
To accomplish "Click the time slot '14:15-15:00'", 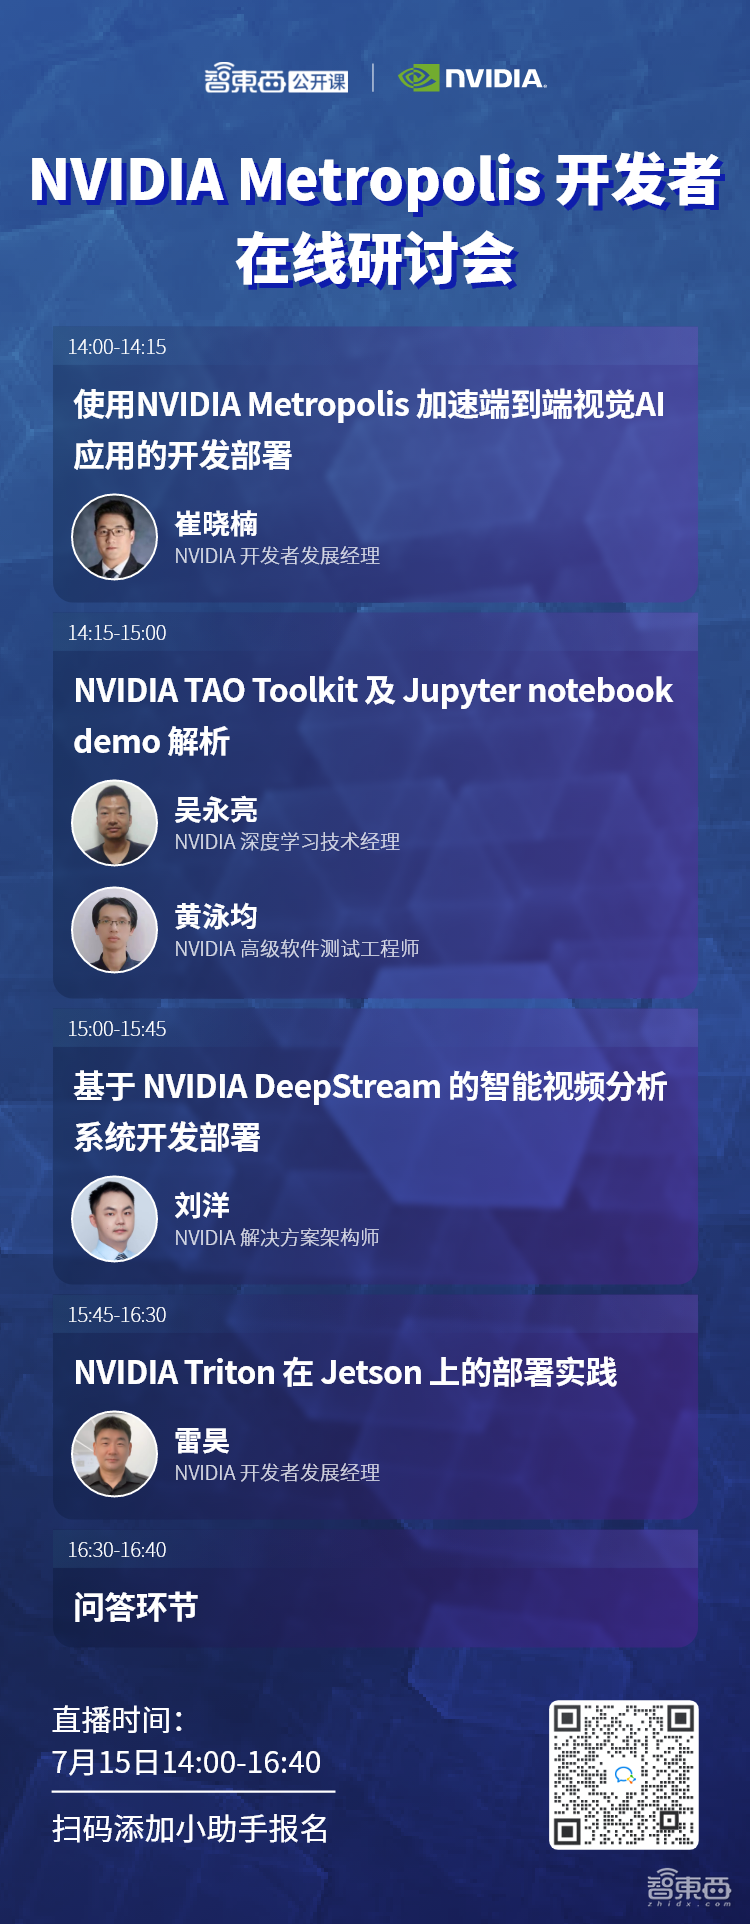I will pos(117,633).
